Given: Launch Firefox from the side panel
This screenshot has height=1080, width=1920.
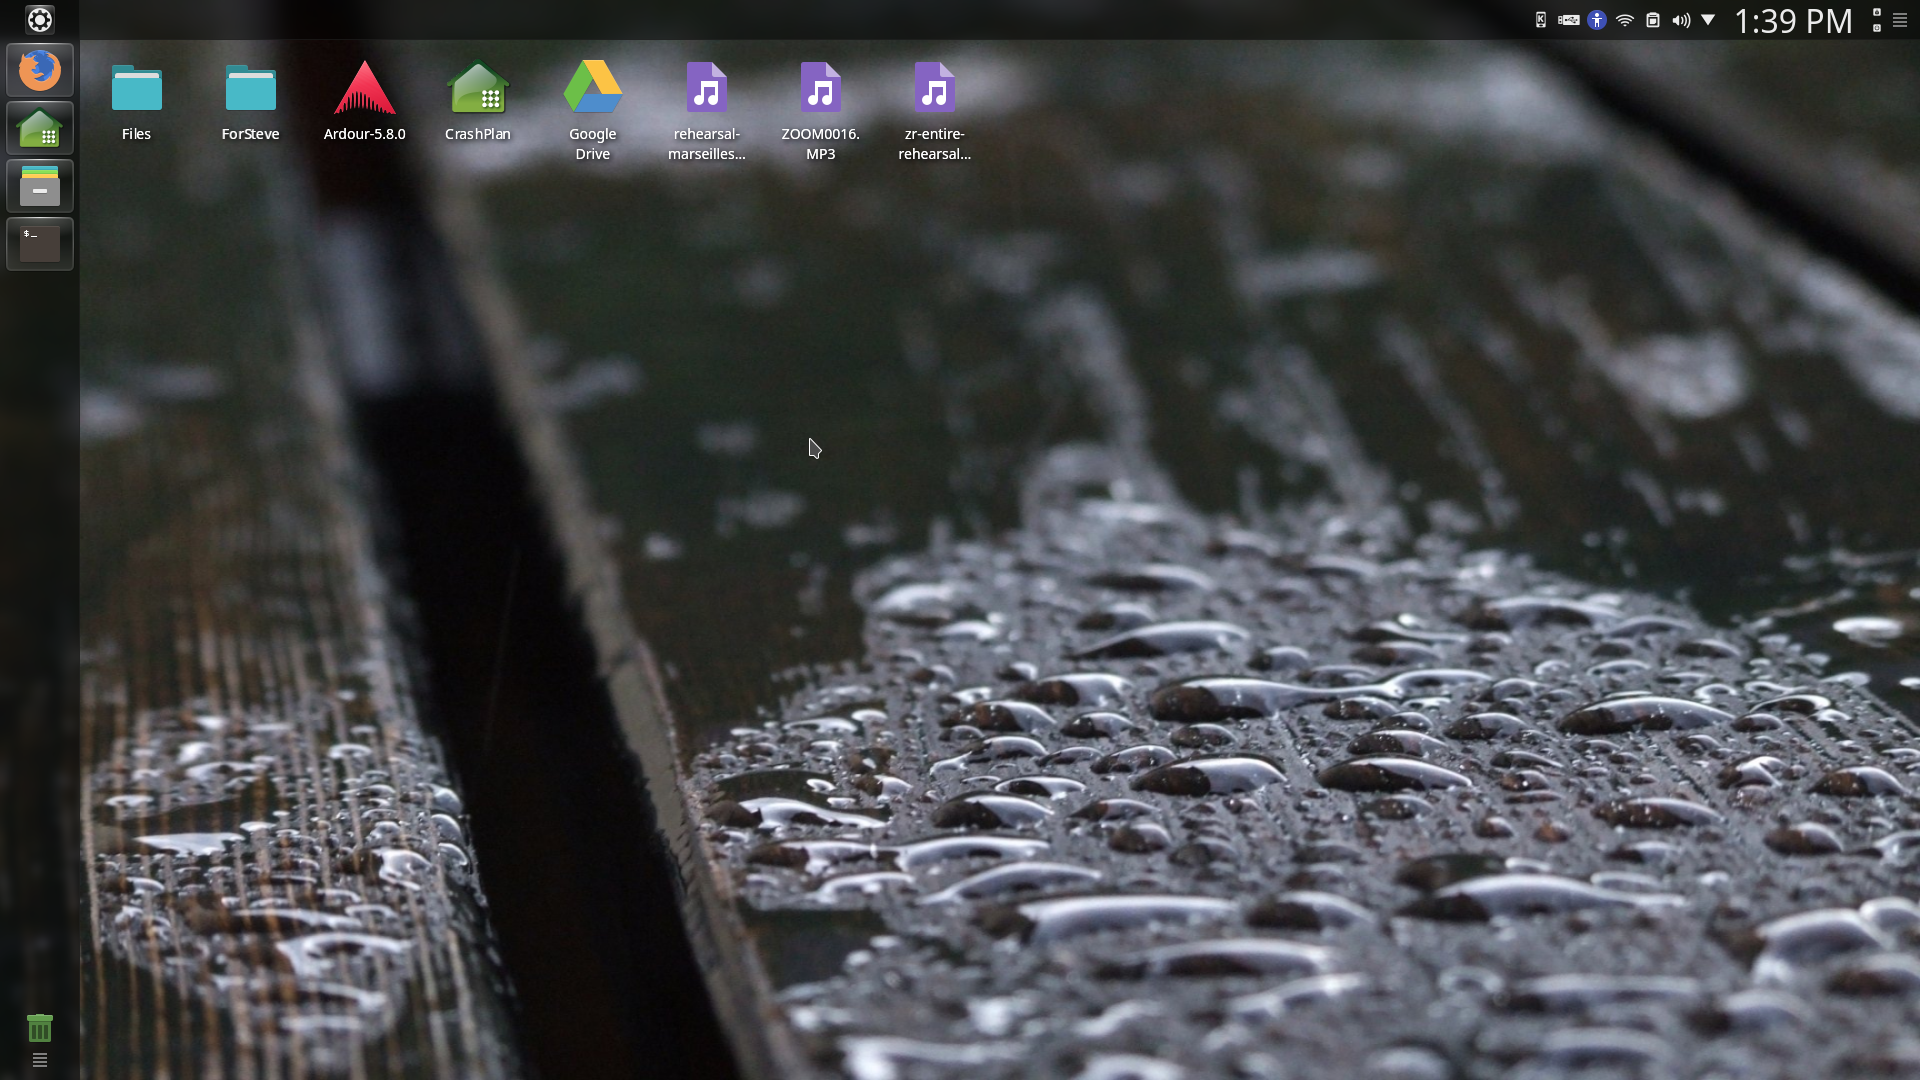Looking at the screenshot, I should [x=40, y=70].
